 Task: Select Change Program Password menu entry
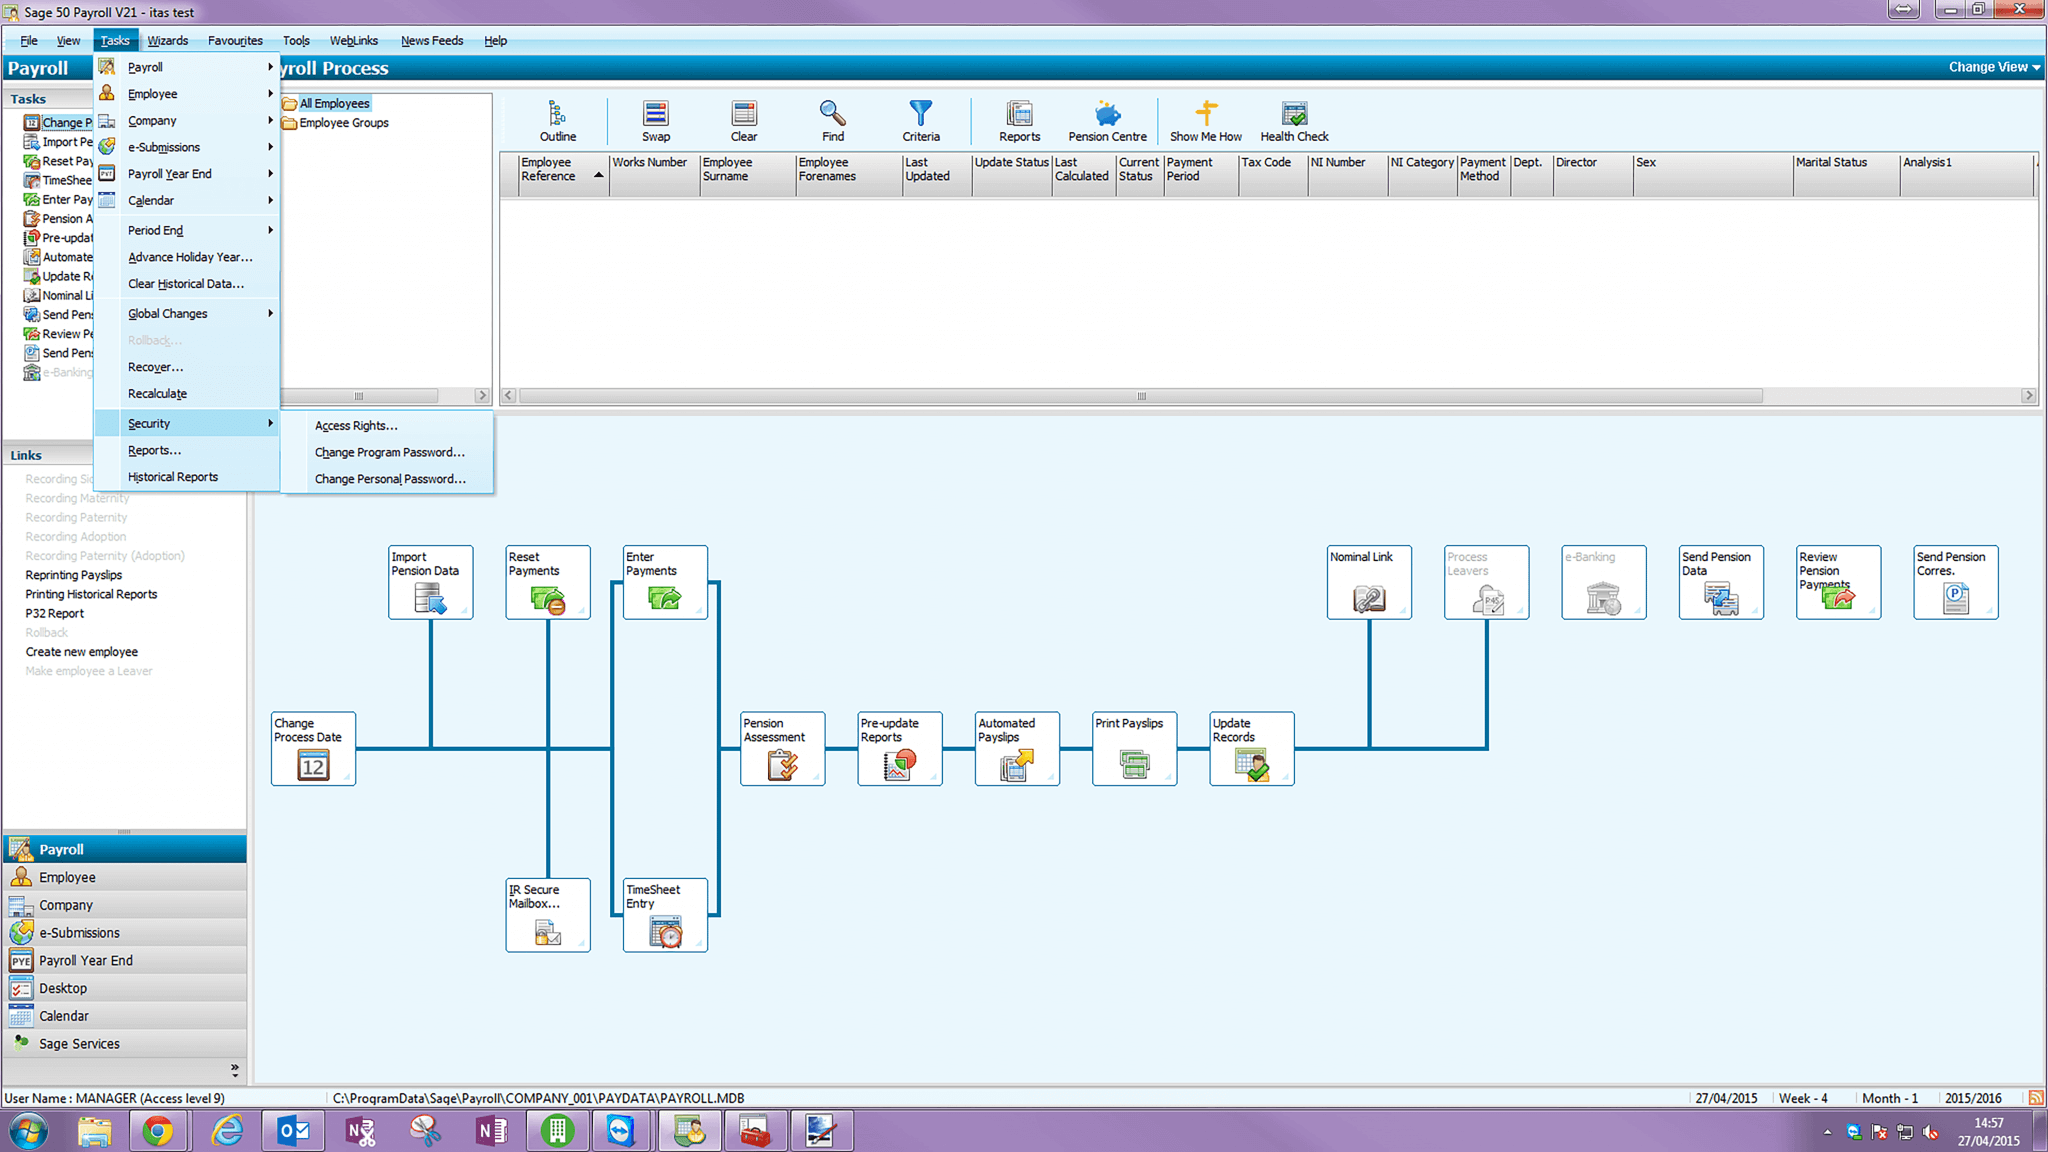pos(389,452)
